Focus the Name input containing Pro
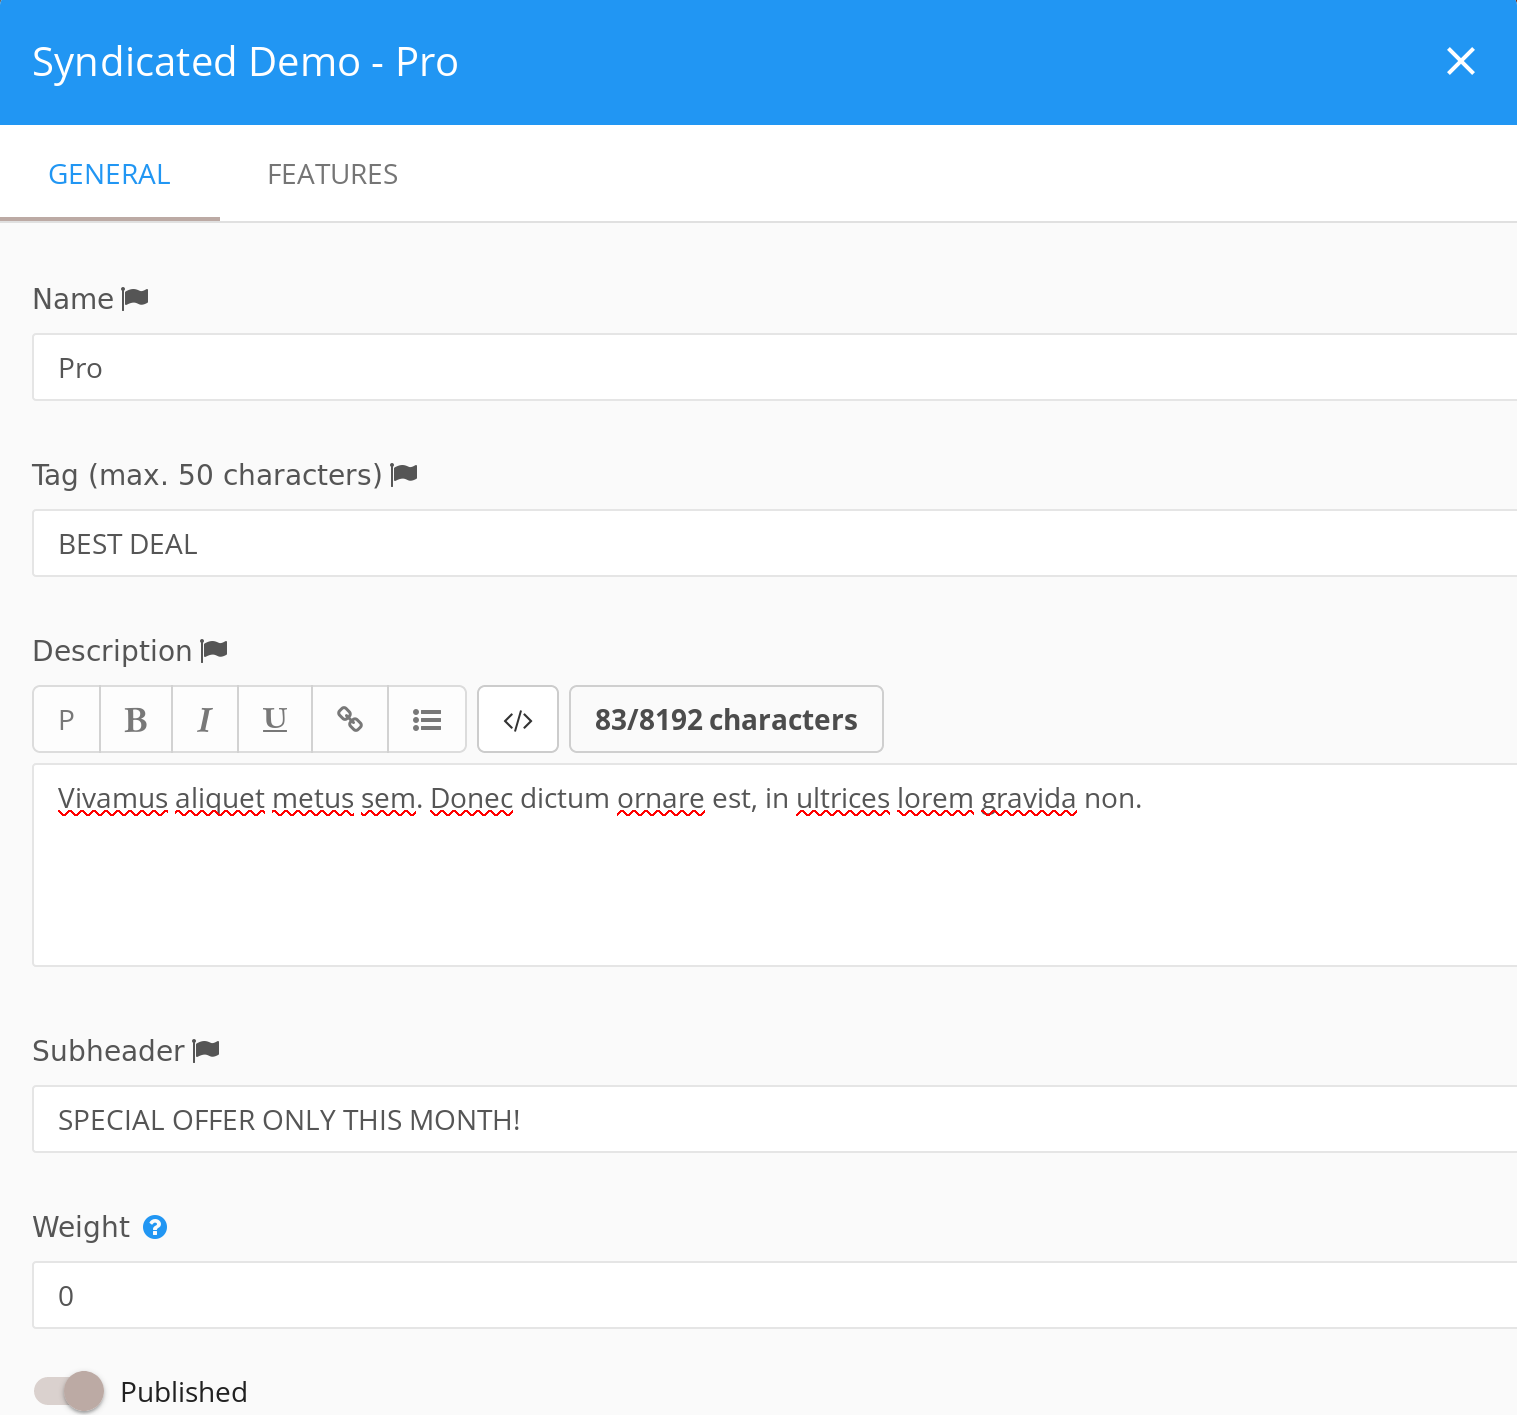Viewport: 1517px width, 1415px height. [775, 367]
